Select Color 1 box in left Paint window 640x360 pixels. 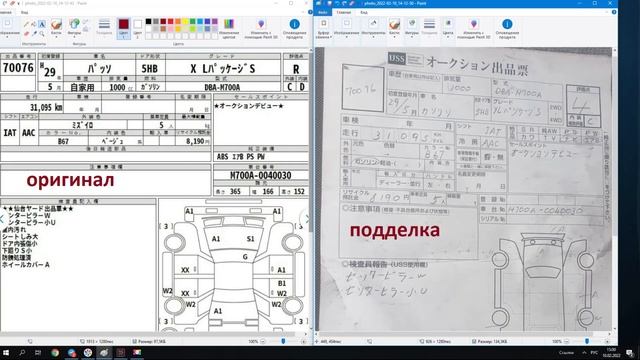pyautogui.click(x=124, y=28)
